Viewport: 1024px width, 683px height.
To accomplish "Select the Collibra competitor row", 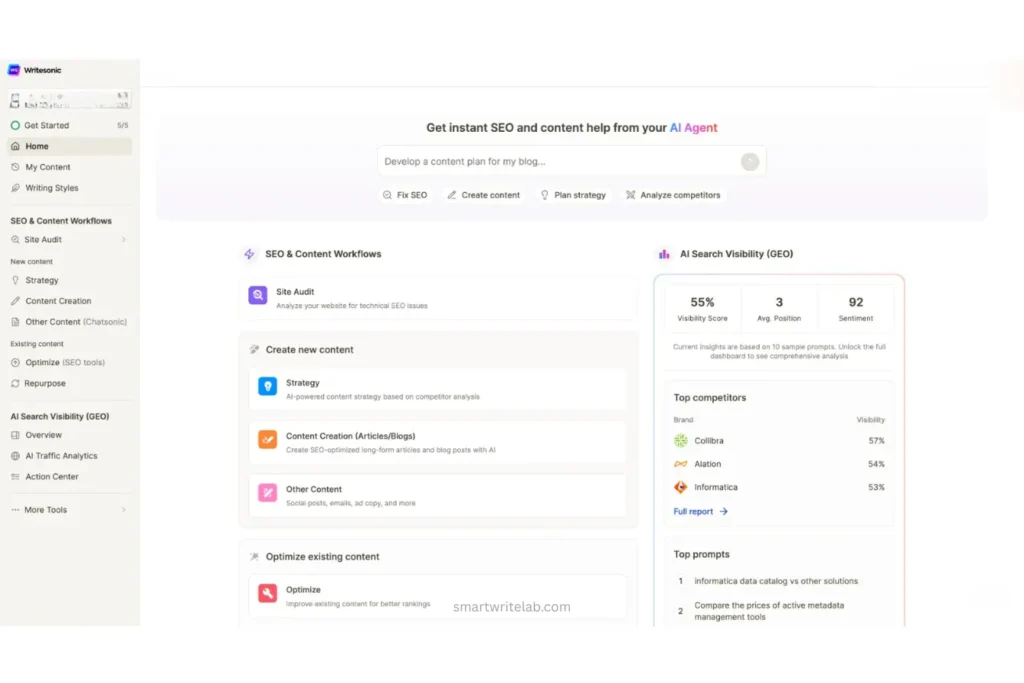I will (779, 441).
